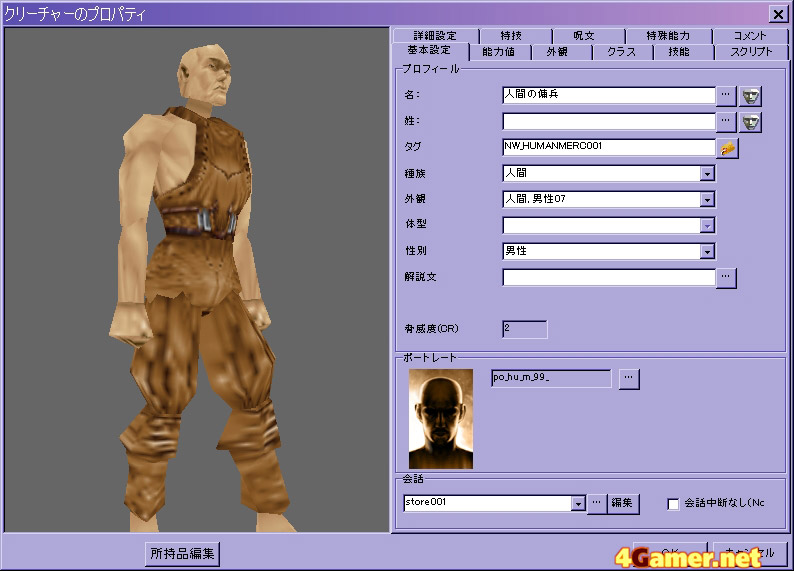794x571 pixels.
Task: Switch to the 詳細設定 tab
Action: point(435,35)
